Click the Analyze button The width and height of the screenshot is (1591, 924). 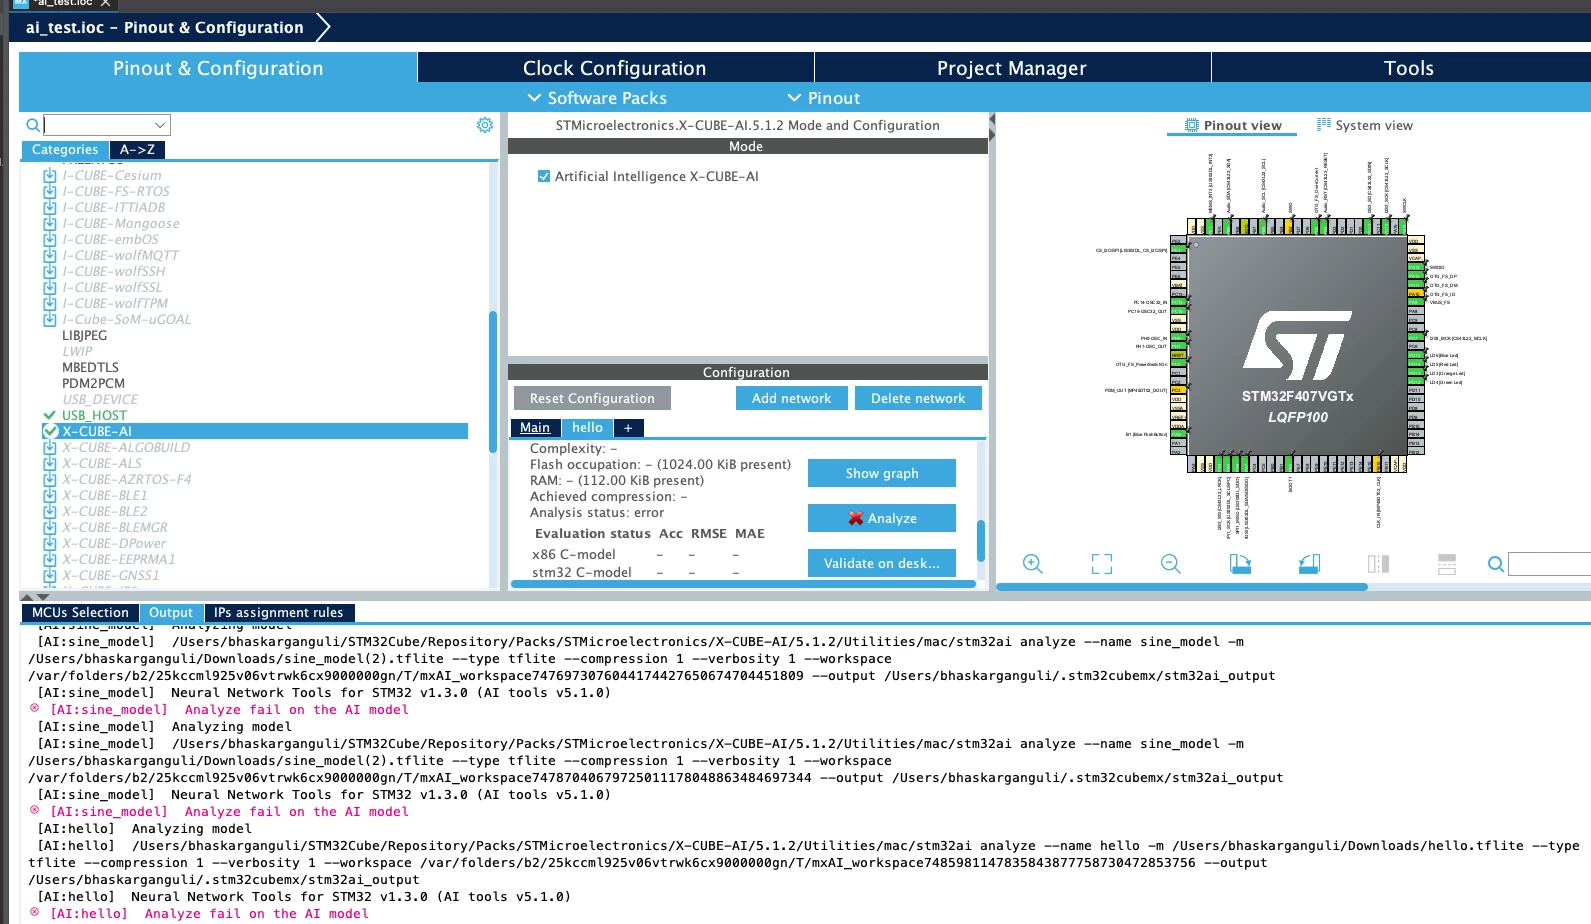(x=882, y=518)
